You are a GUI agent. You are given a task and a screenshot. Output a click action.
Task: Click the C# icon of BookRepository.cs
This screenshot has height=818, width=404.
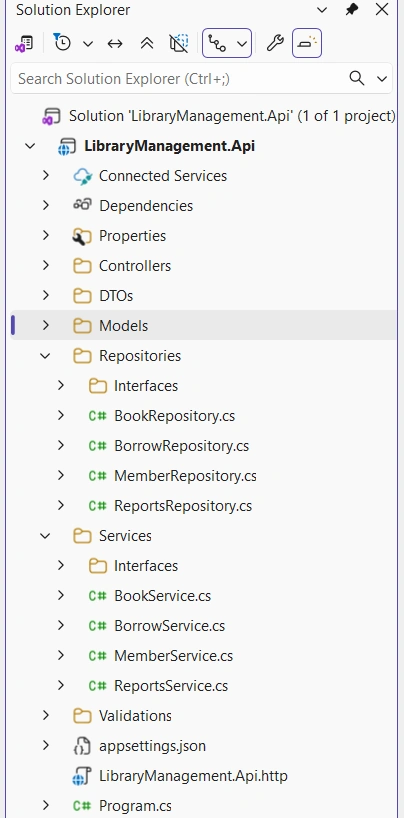pos(98,416)
